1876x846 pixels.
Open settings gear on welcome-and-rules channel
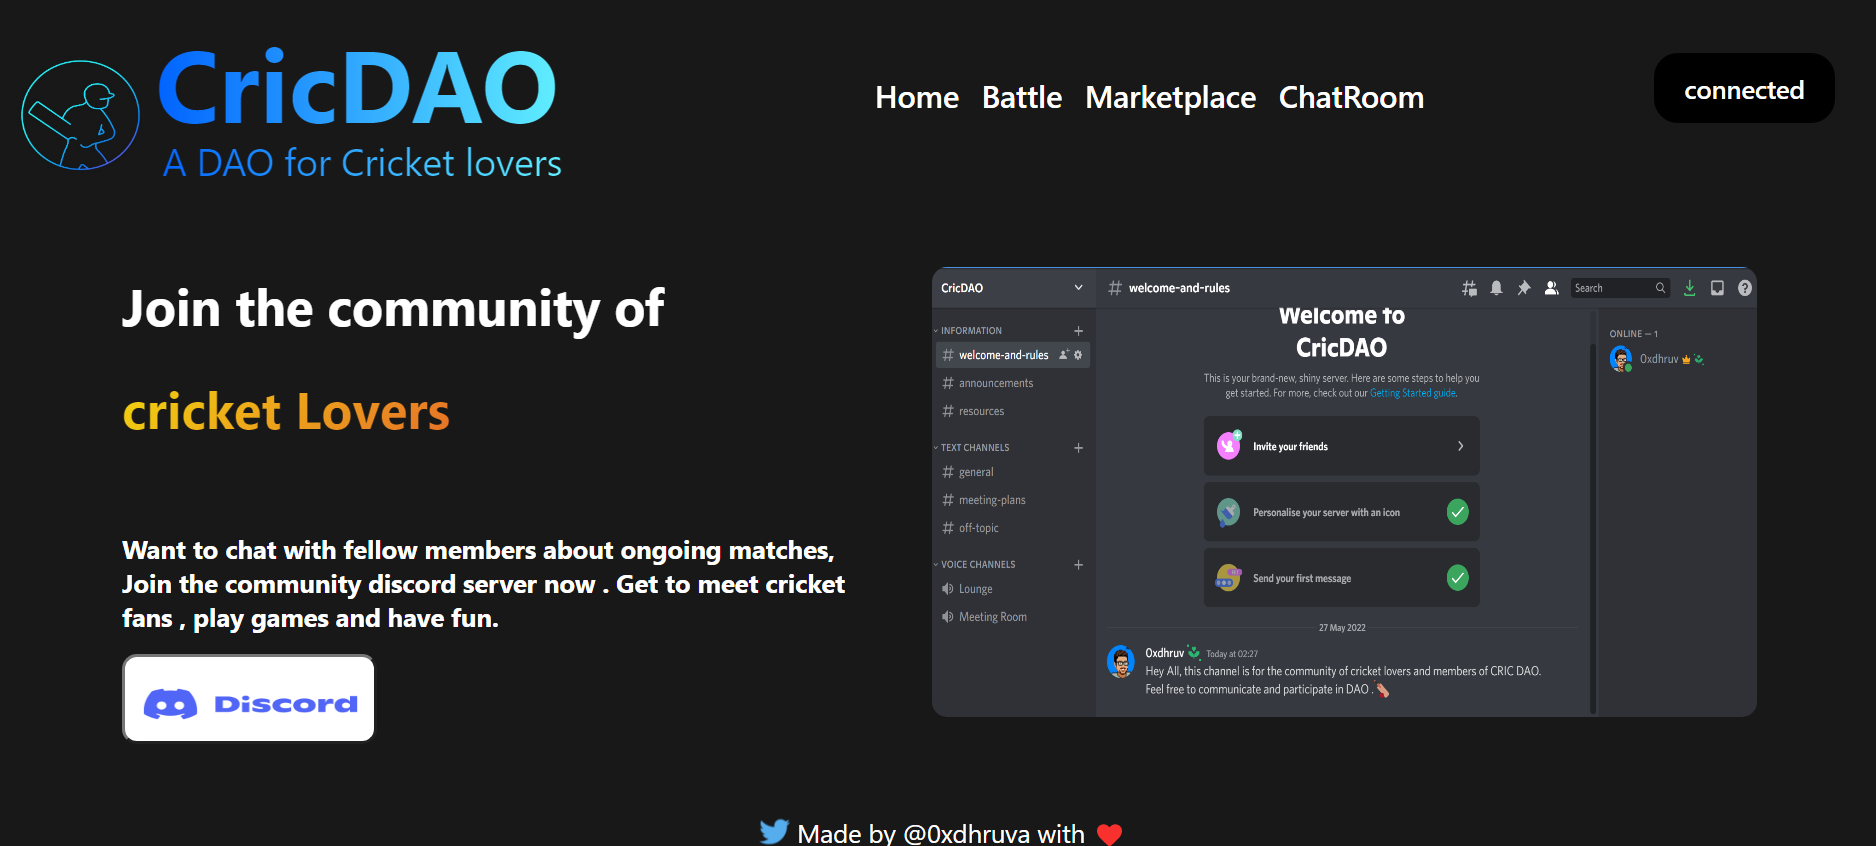1078,355
